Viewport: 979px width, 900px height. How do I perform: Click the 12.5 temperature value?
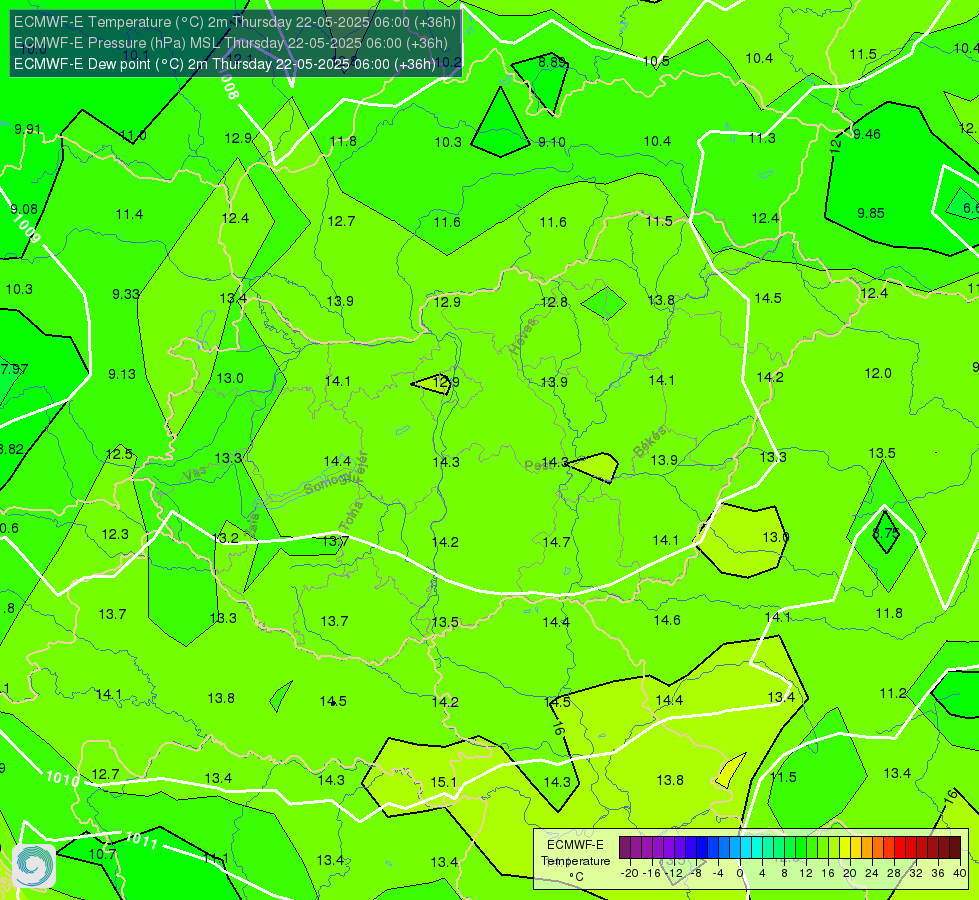tap(119, 454)
